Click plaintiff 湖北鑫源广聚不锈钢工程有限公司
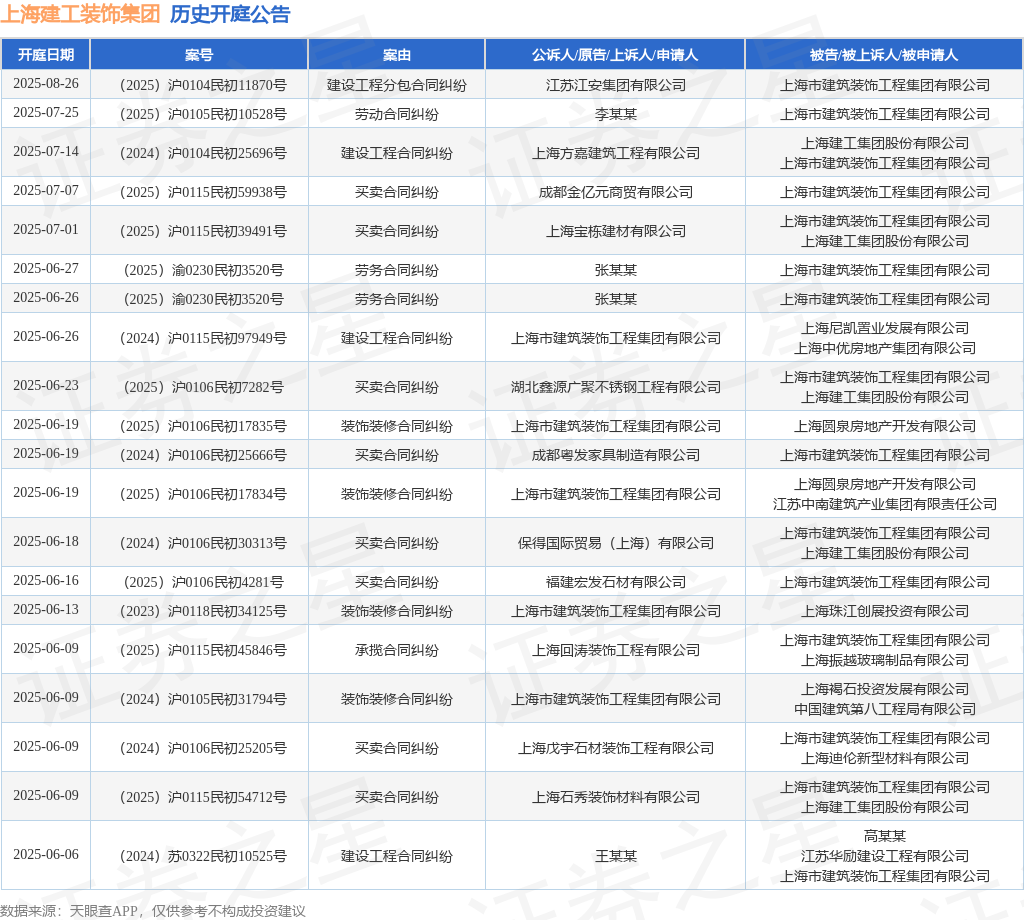1024x920 pixels. pos(616,387)
